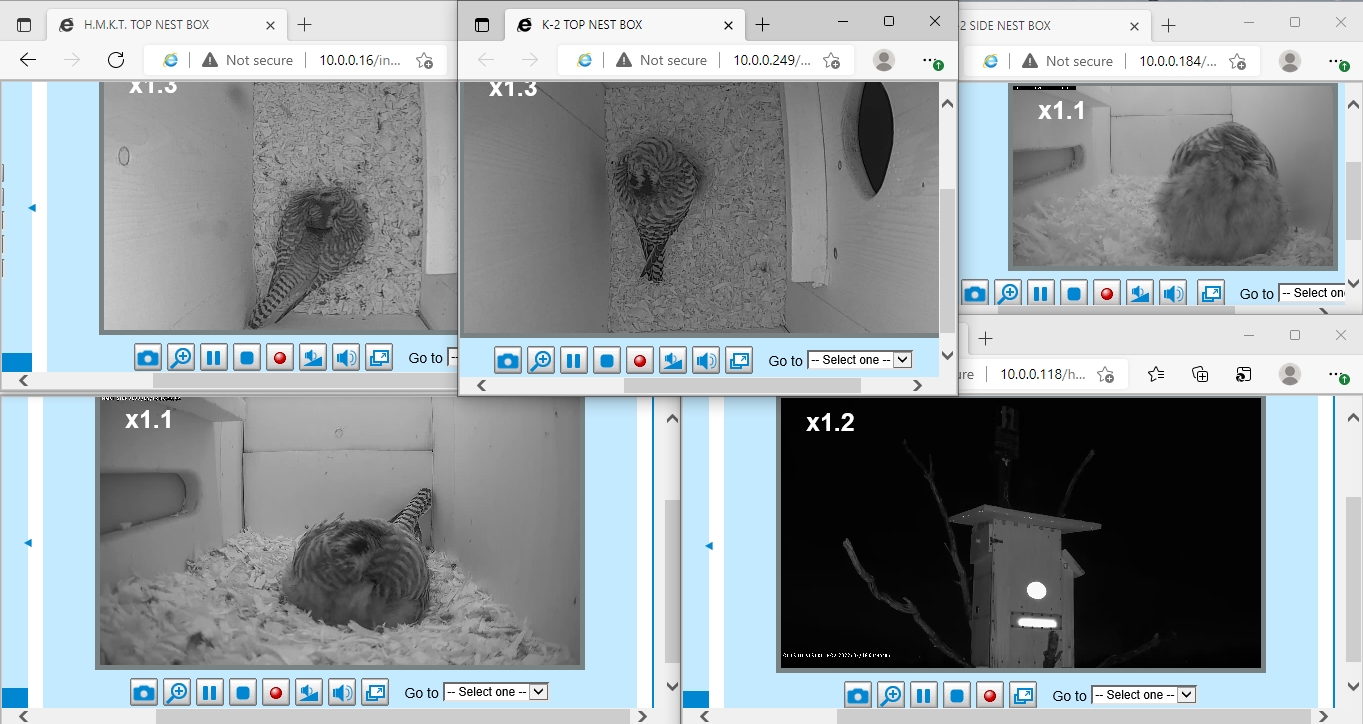Pause the K-2 TOP NEST BOX stream
This screenshot has height=724, width=1363.
click(x=574, y=361)
